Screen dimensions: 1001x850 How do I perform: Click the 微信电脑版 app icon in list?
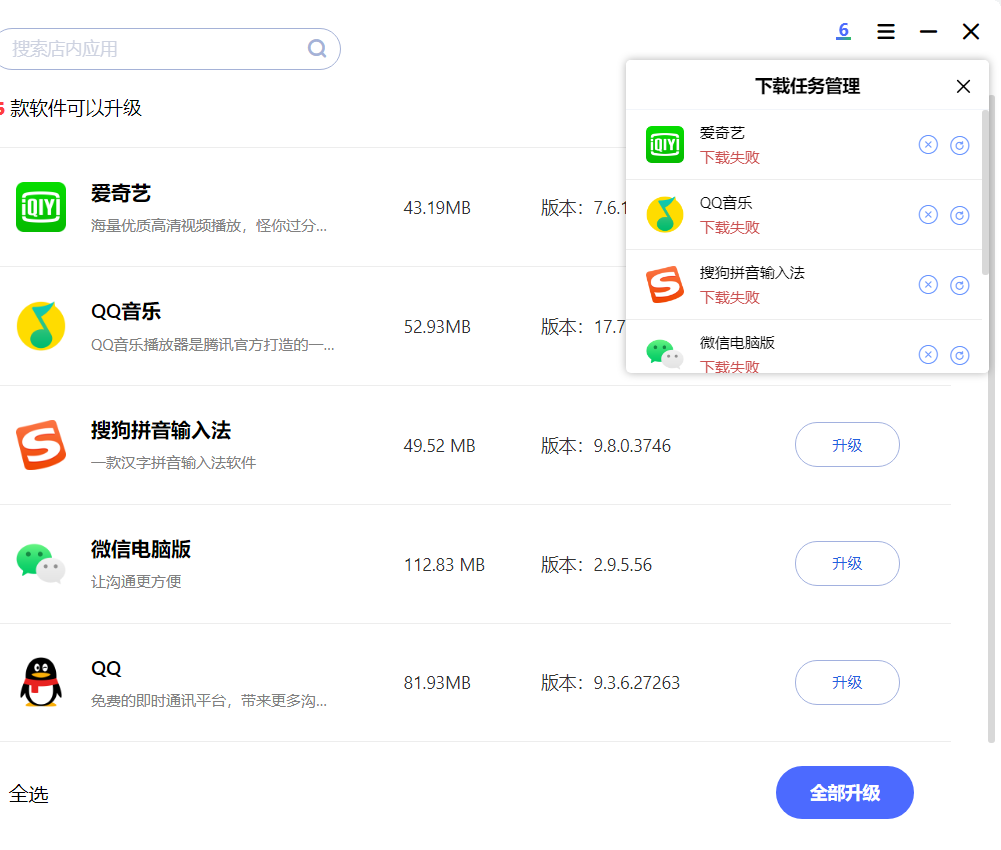(x=41, y=563)
